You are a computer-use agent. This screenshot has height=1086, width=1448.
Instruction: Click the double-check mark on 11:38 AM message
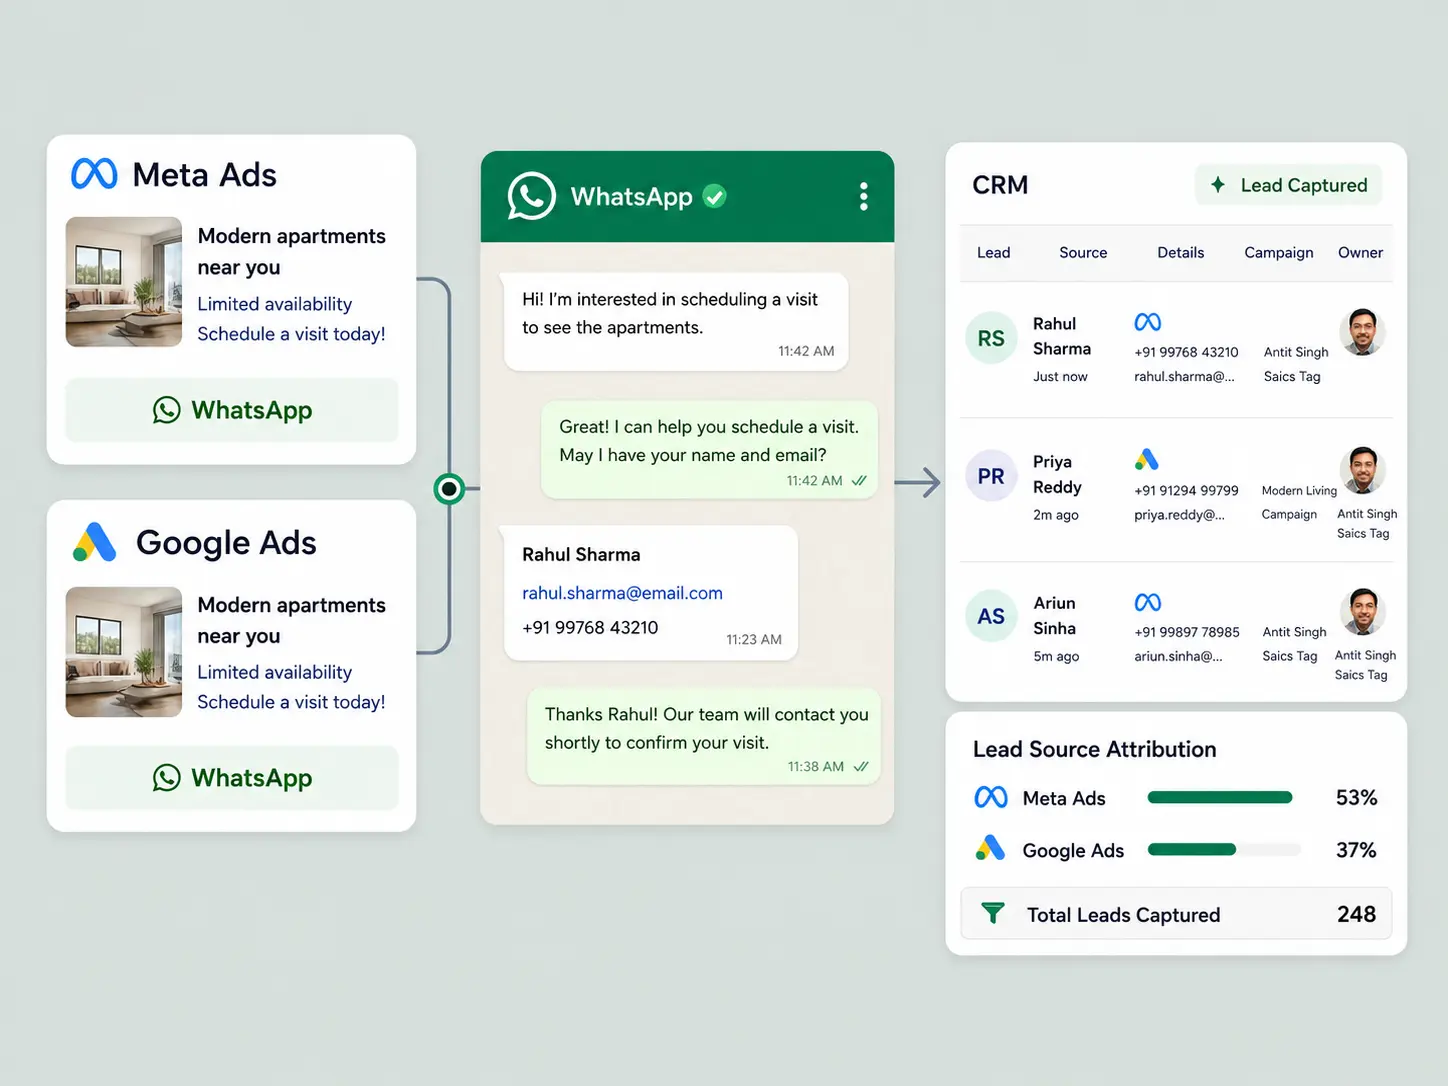(861, 766)
